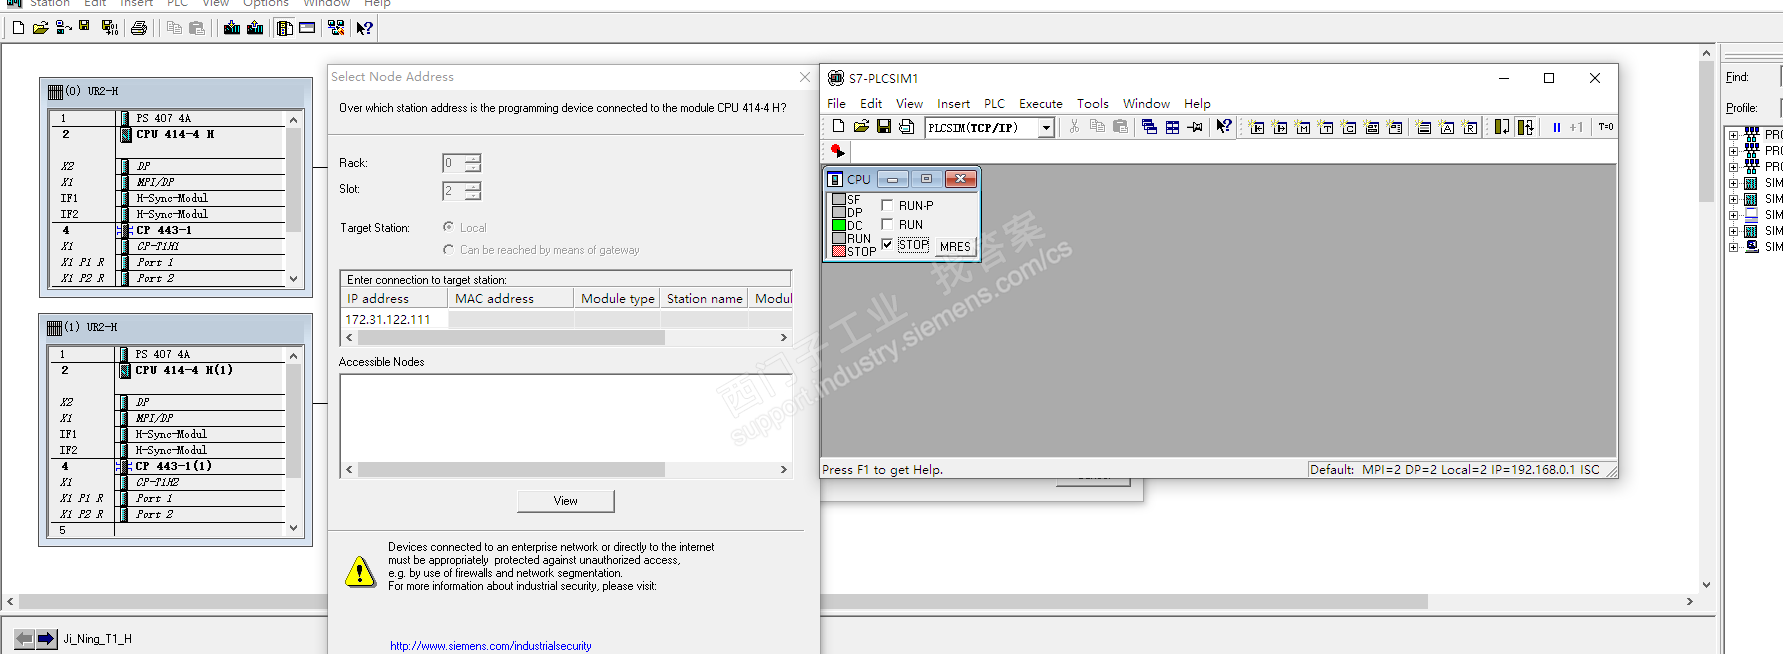Image resolution: width=1783 pixels, height=654 pixels.
Task: Select the CPU 414-4 H(1) row in rack 1
Action: [x=168, y=370]
